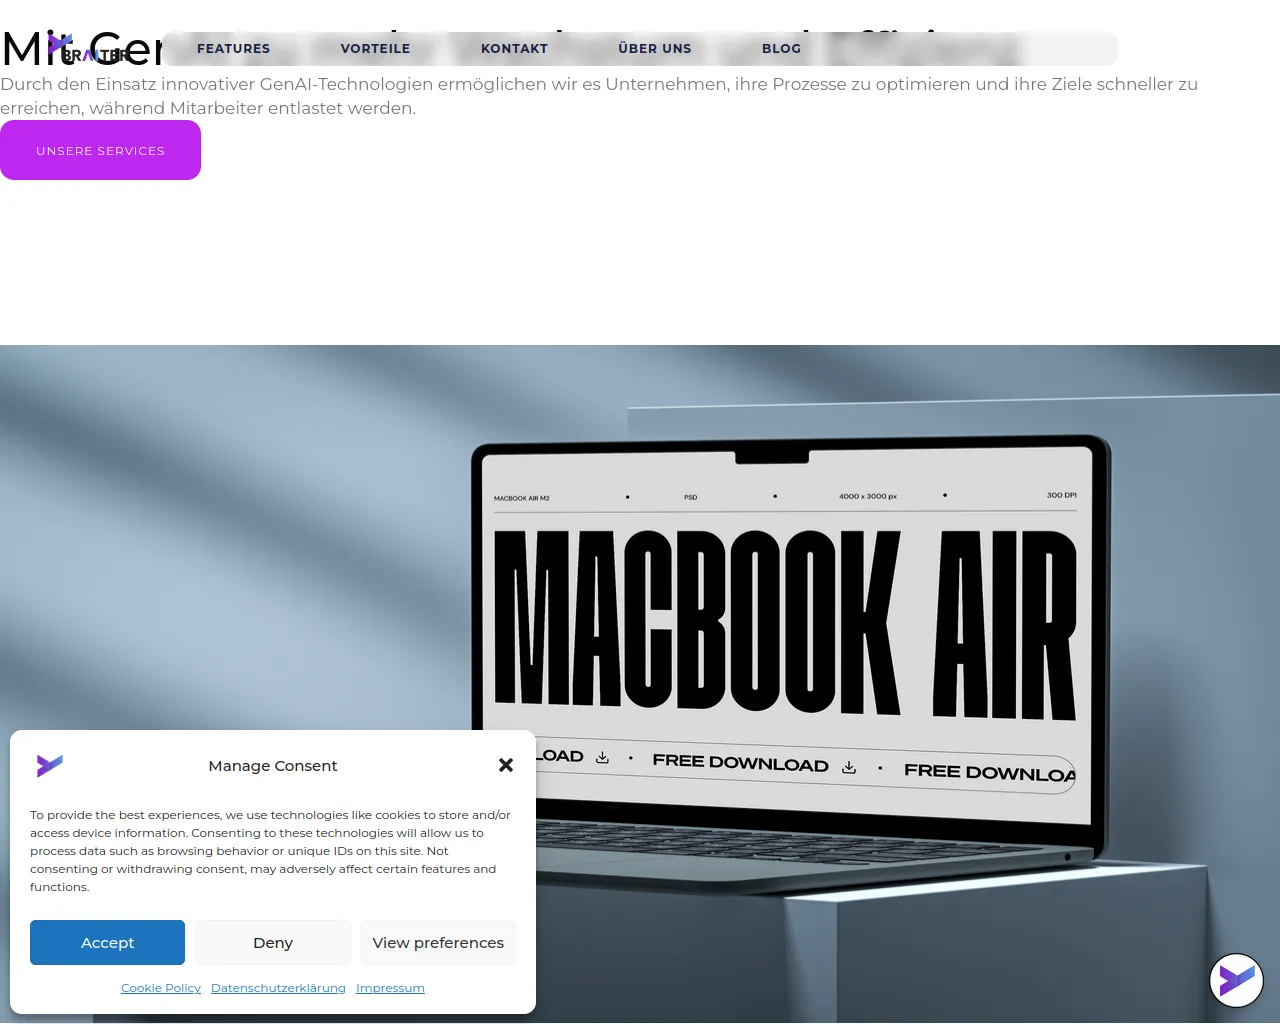Open the Features menu item
Image resolution: width=1280 pixels, height=1024 pixels.
pos(234,48)
